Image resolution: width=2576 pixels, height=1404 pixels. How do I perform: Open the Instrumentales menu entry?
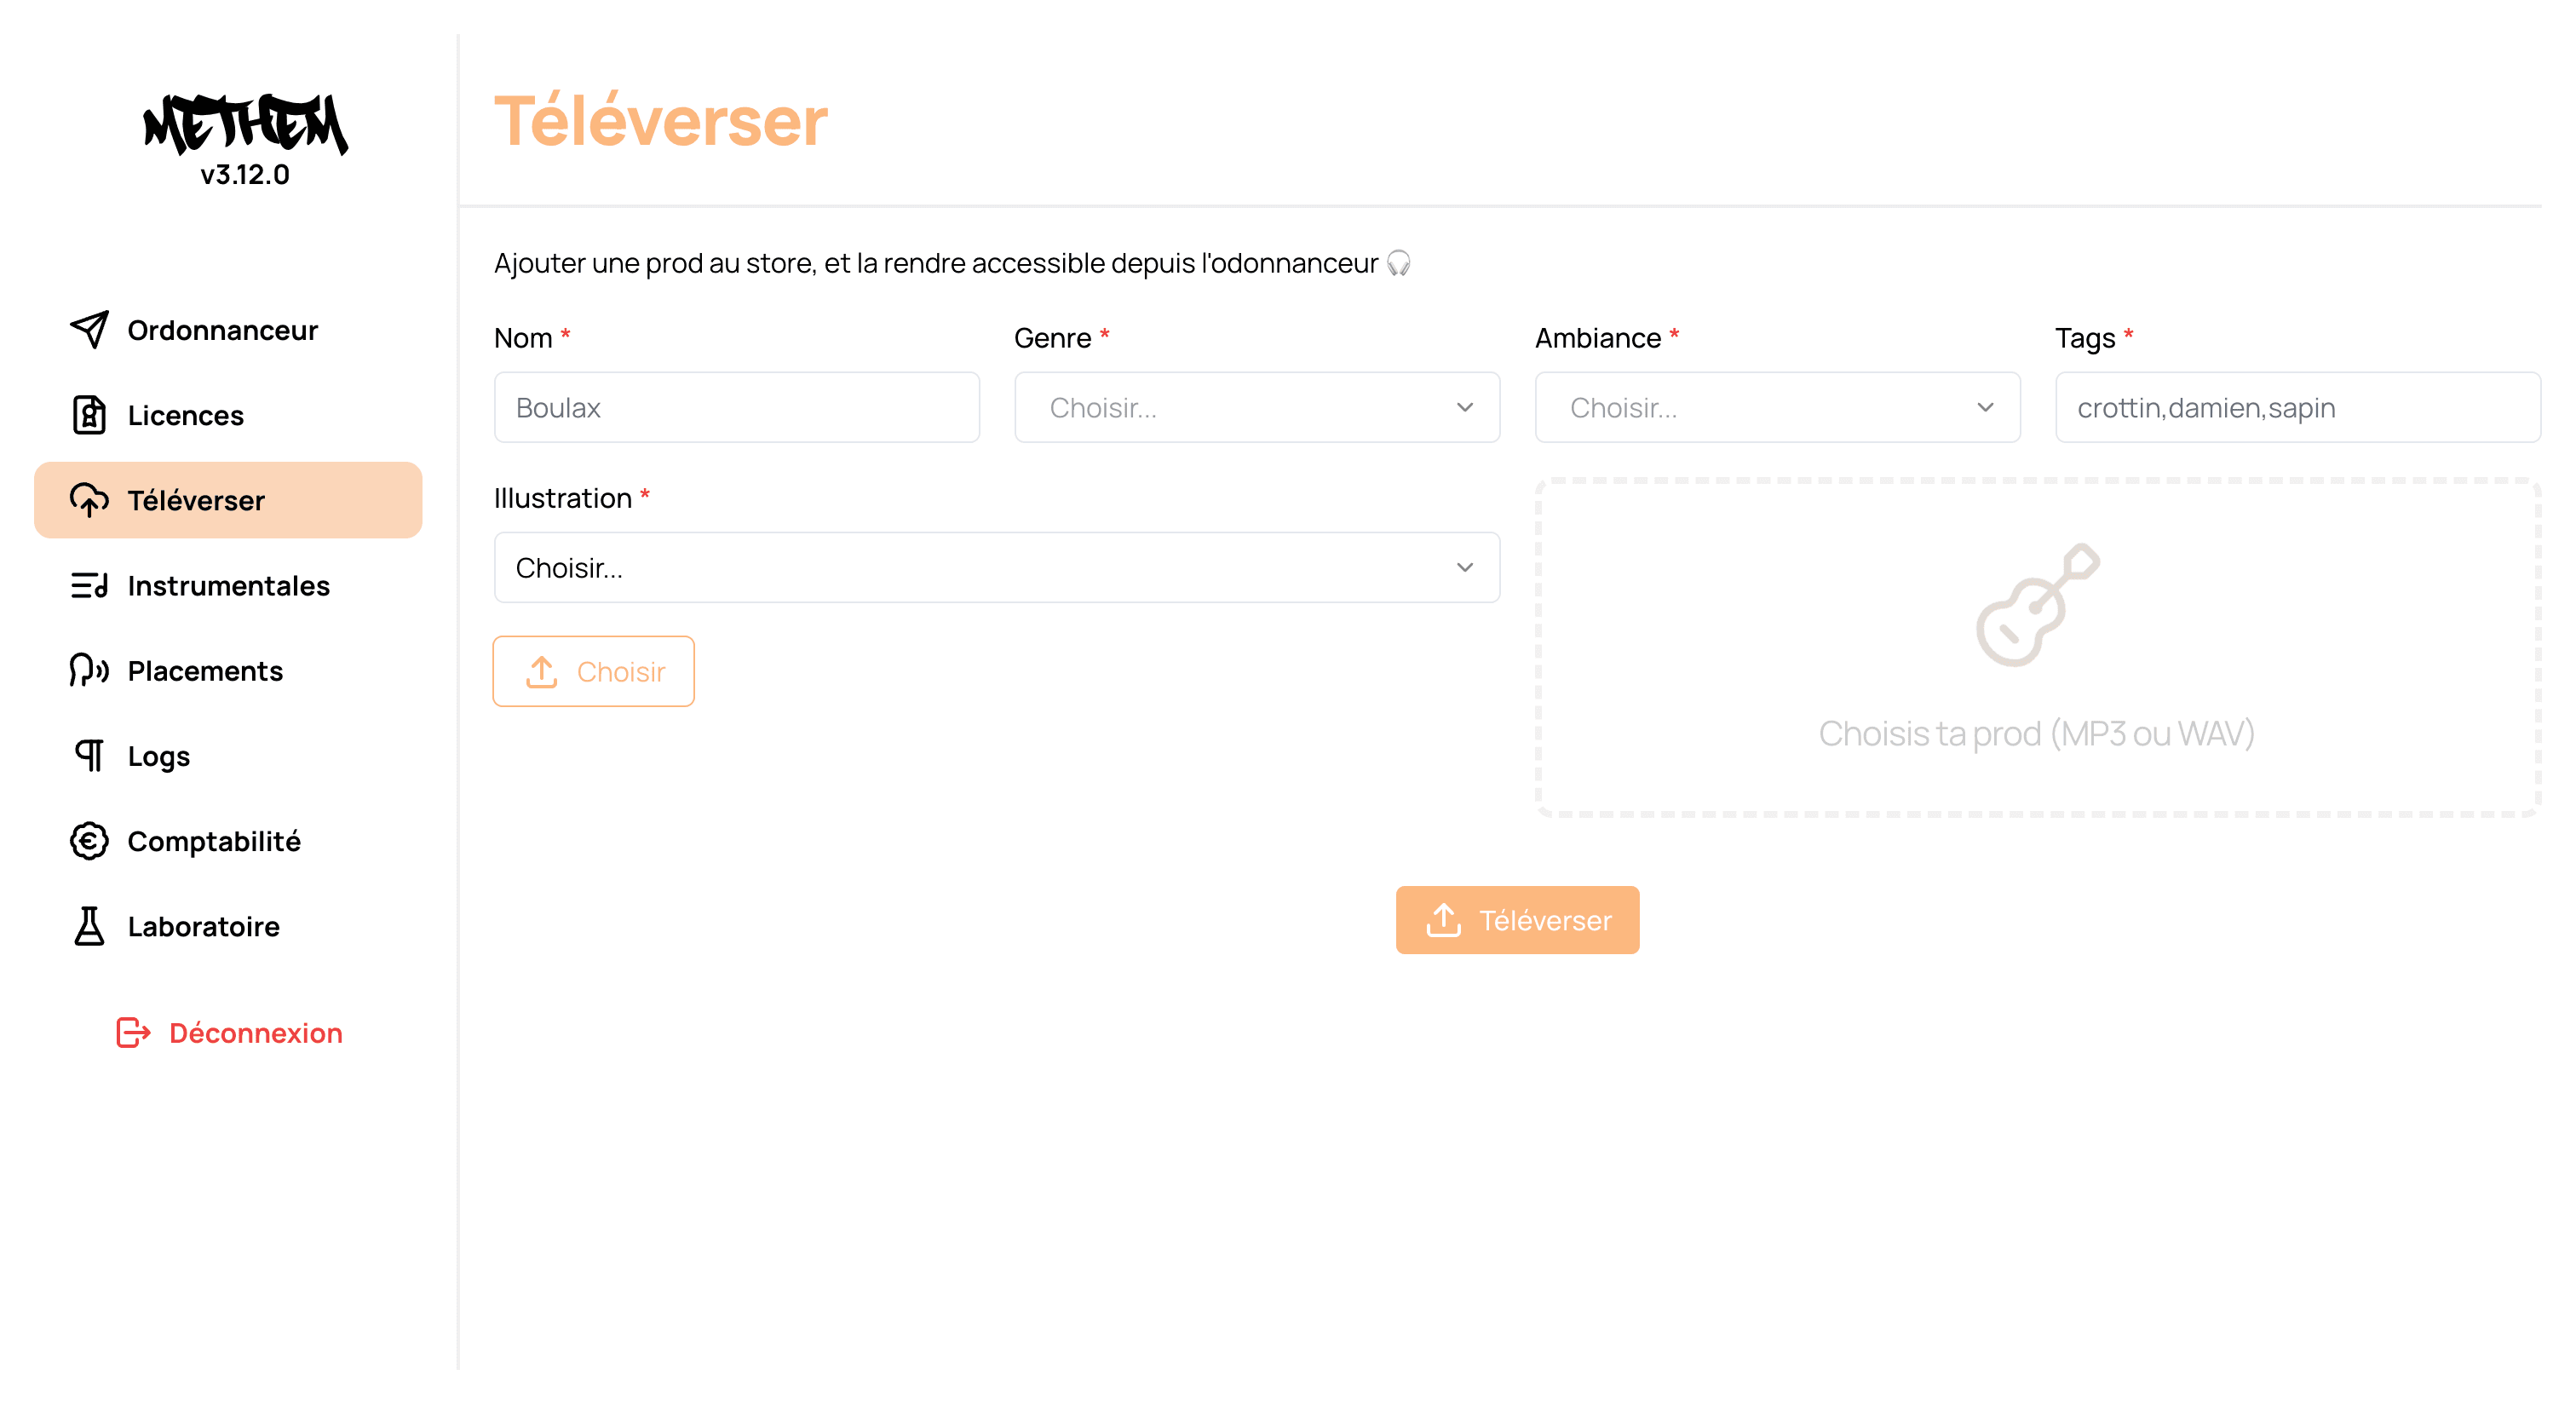pyautogui.click(x=228, y=585)
